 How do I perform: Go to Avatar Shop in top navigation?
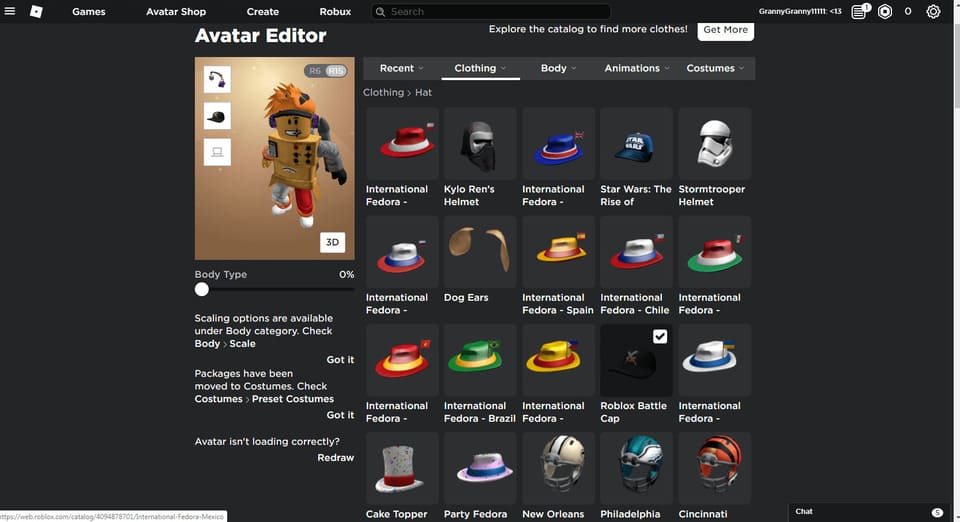(x=176, y=12)
